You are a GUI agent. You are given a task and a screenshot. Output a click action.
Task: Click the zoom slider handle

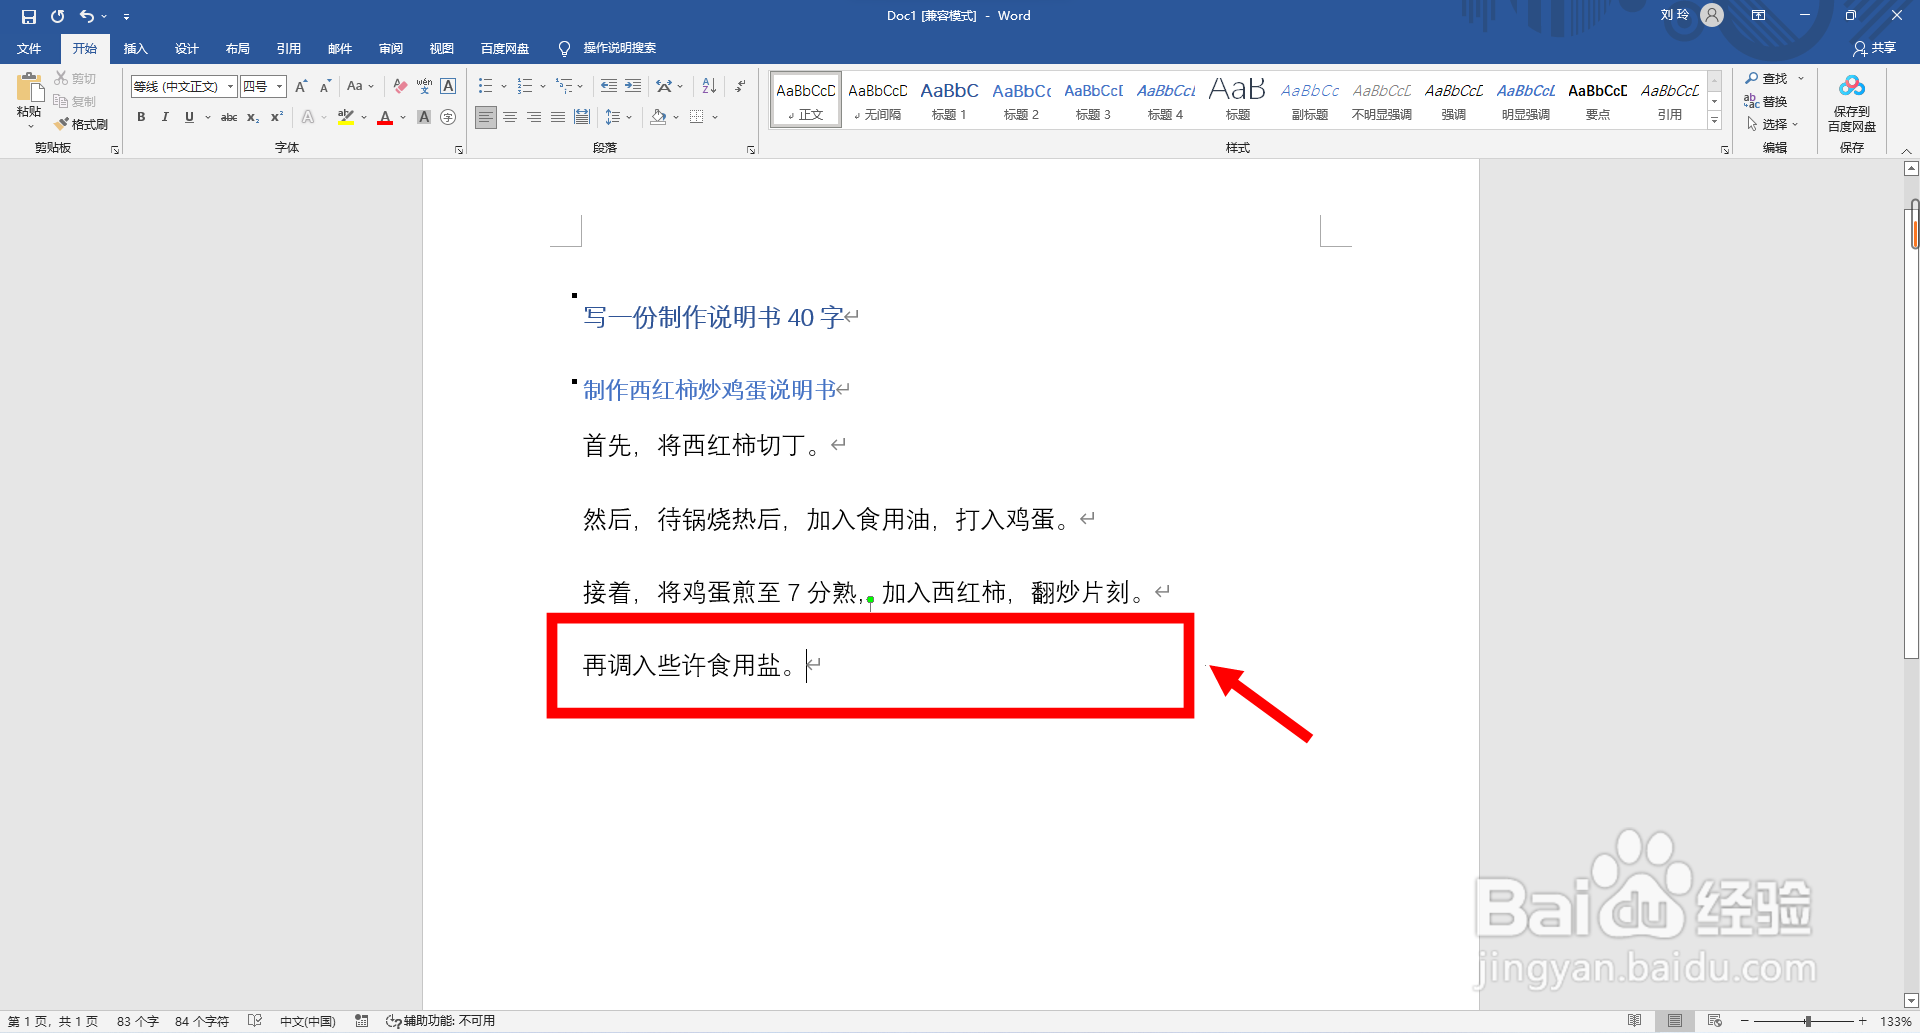point(1808,1021)
